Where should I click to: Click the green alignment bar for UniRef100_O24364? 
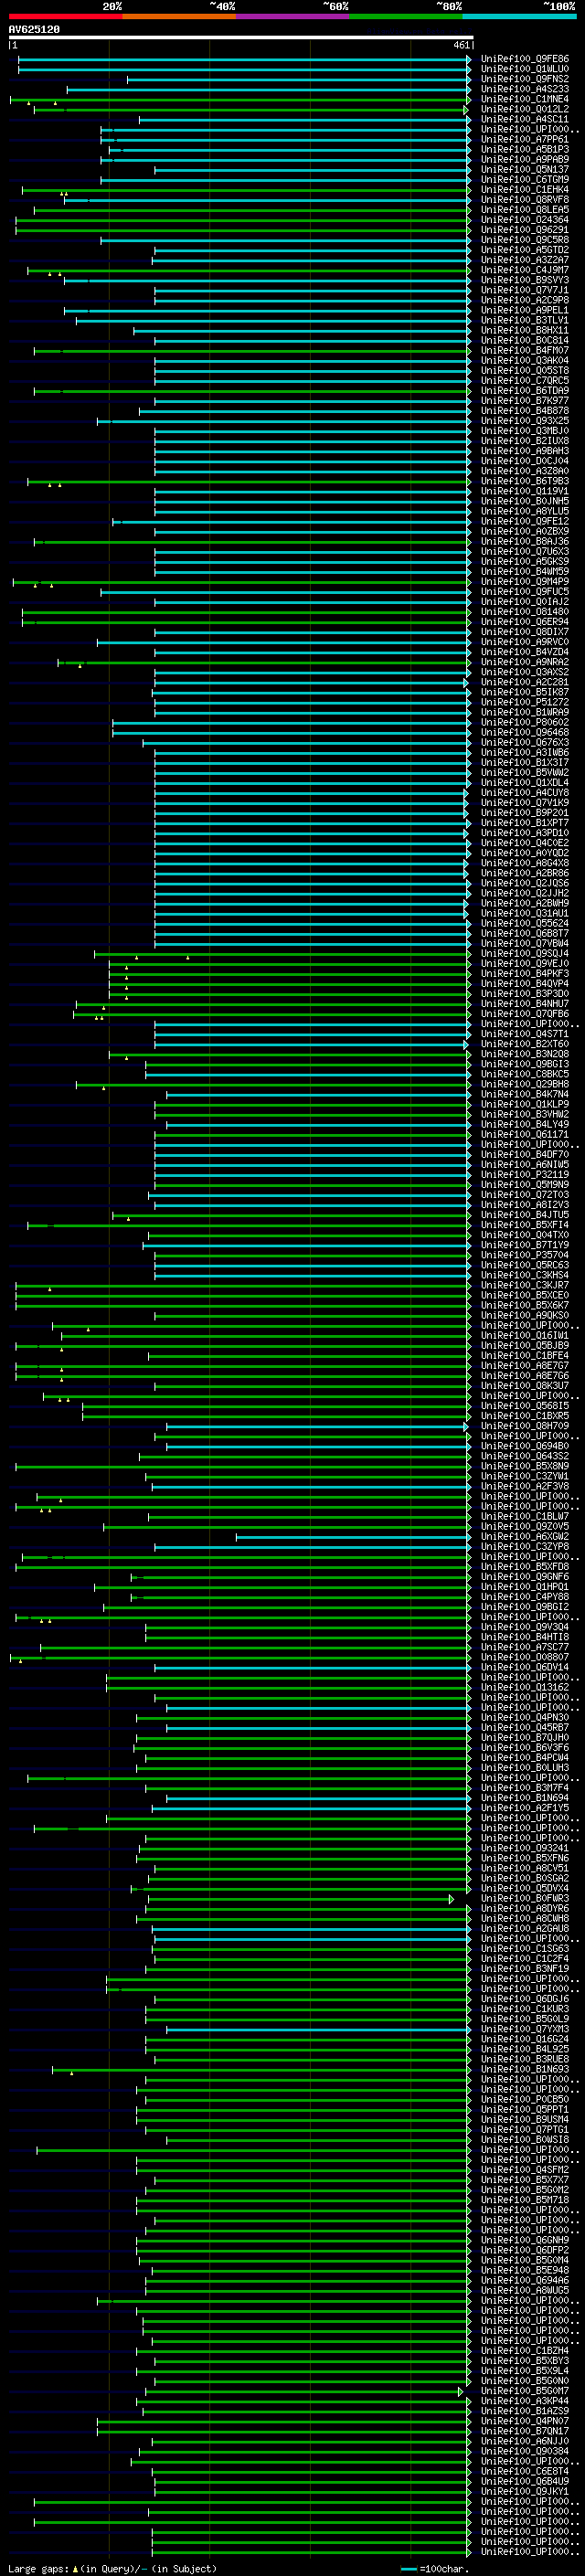tap(243, 220)
